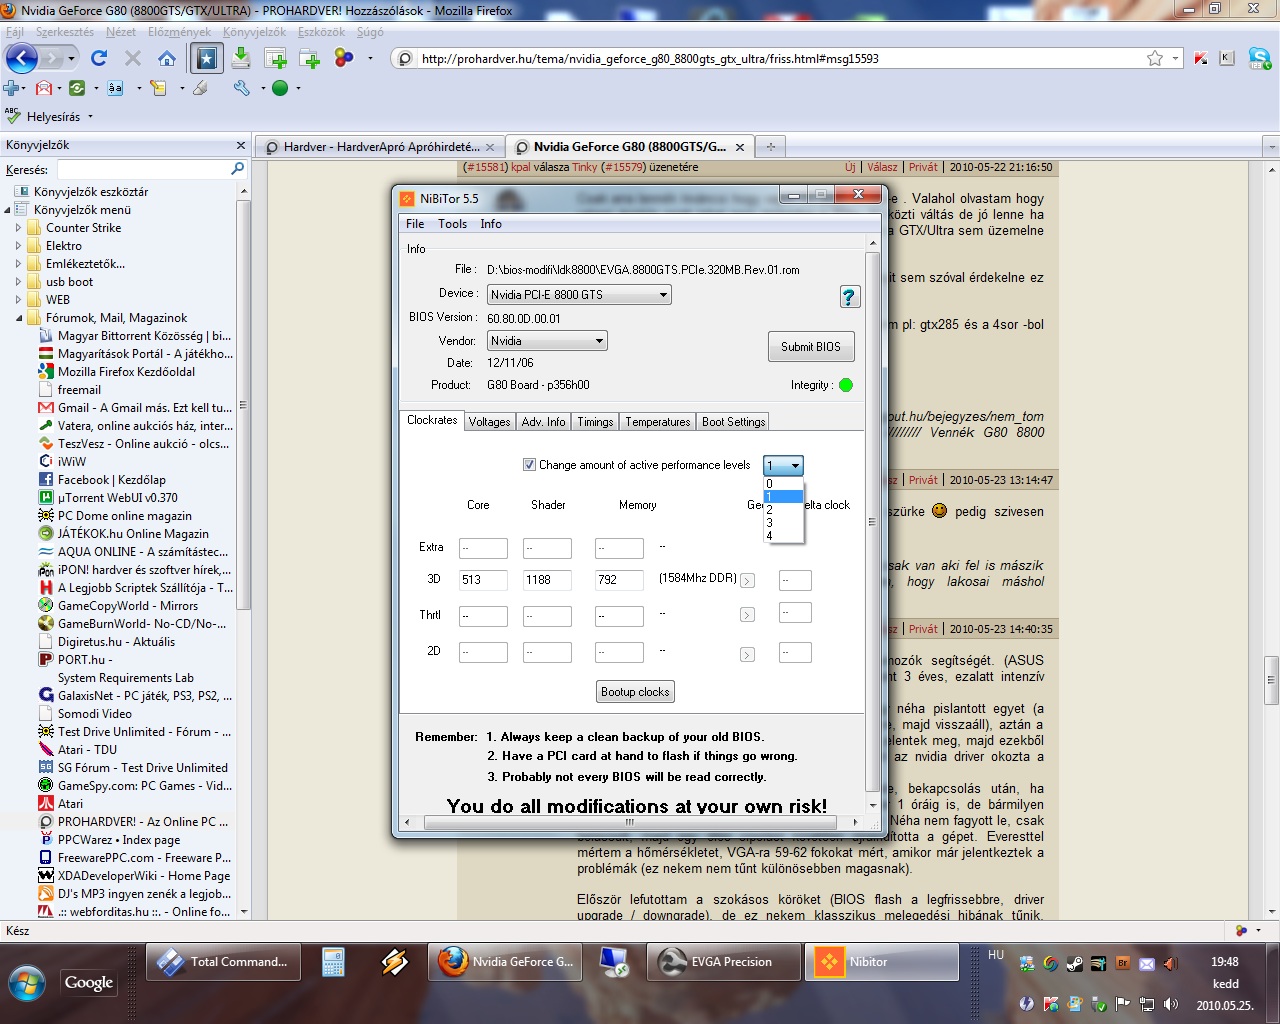Switch to the Boot Settings tab

[x=733, y=422]
